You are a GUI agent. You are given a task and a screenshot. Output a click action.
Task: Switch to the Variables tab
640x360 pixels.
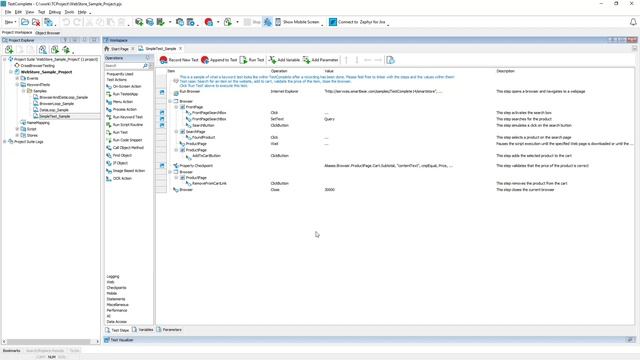point(142,330)
